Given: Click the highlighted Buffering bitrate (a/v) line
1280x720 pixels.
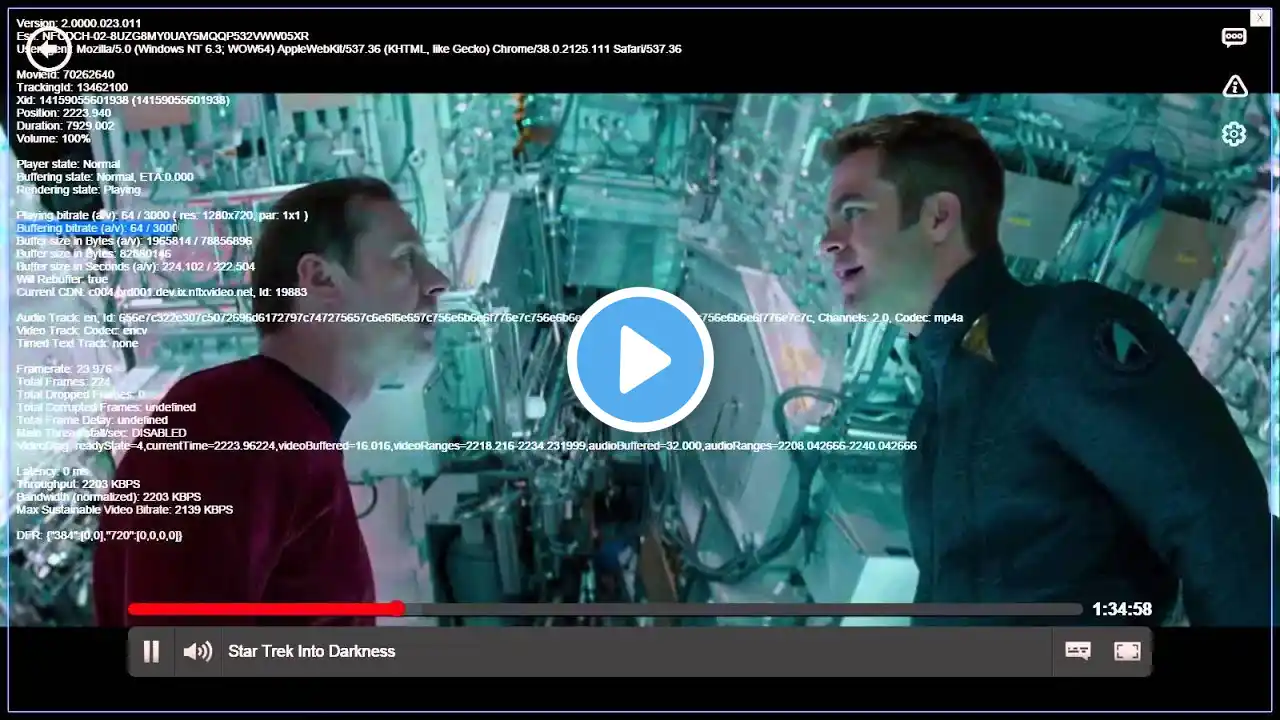Looking at the screenshot, I should tap(97, 228).
